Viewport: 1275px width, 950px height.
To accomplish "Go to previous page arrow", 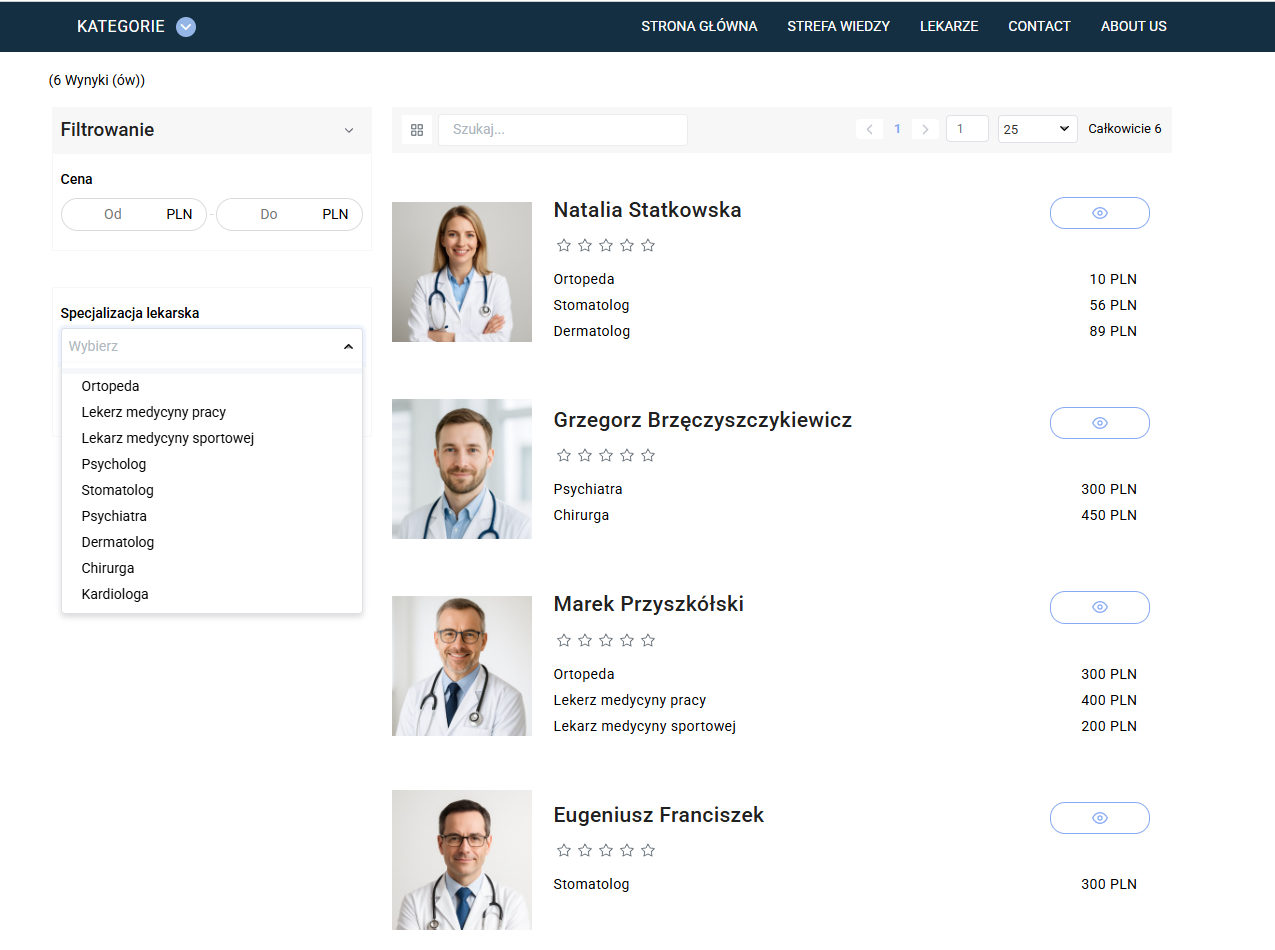I will pyautogui.click(x=869, y=129).
